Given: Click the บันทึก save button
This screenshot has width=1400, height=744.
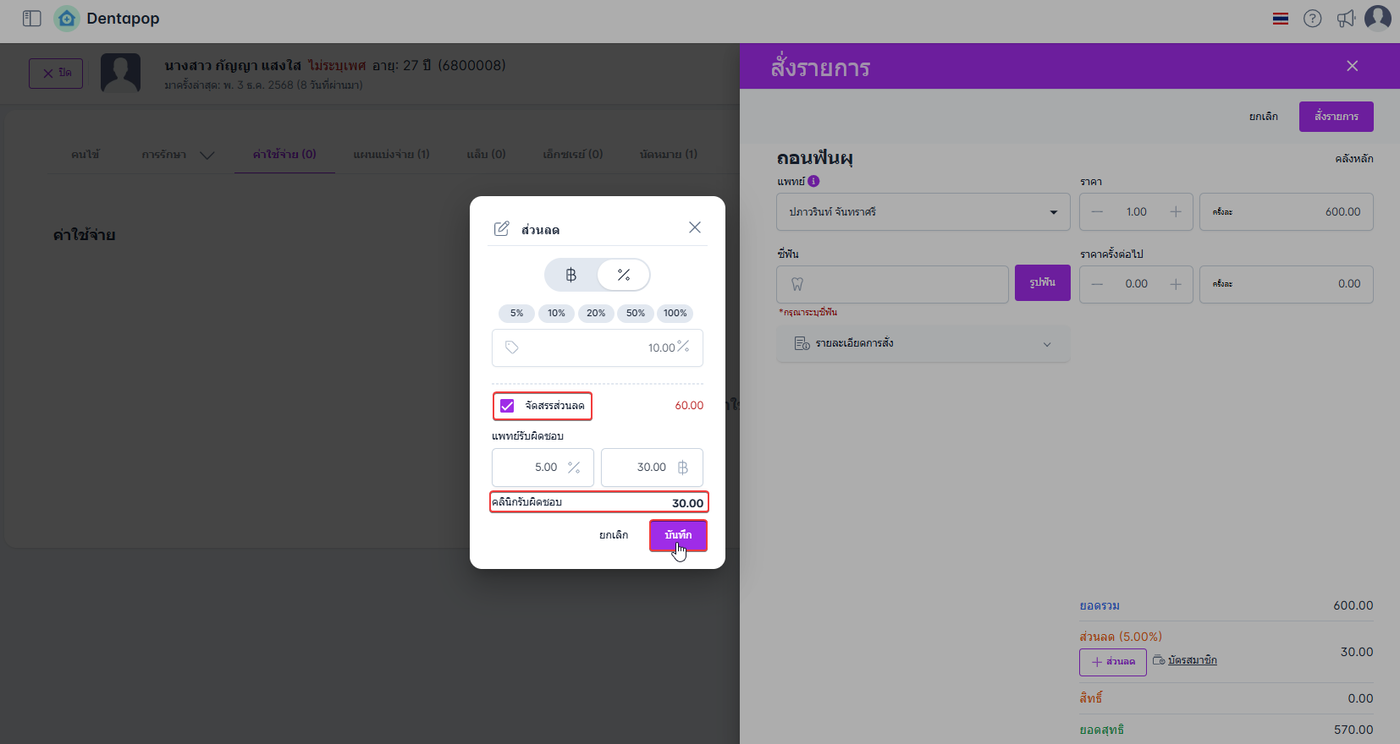Looking at the screenshot, I should coord(678,535).
